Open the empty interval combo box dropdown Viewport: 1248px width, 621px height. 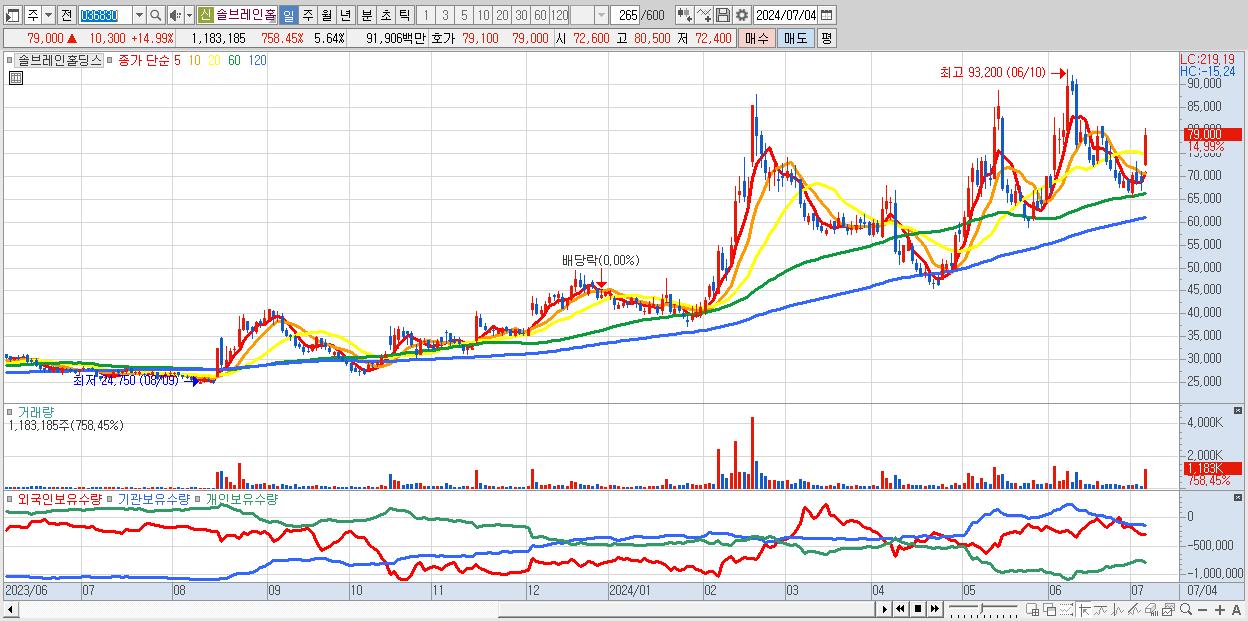(600, 15)
